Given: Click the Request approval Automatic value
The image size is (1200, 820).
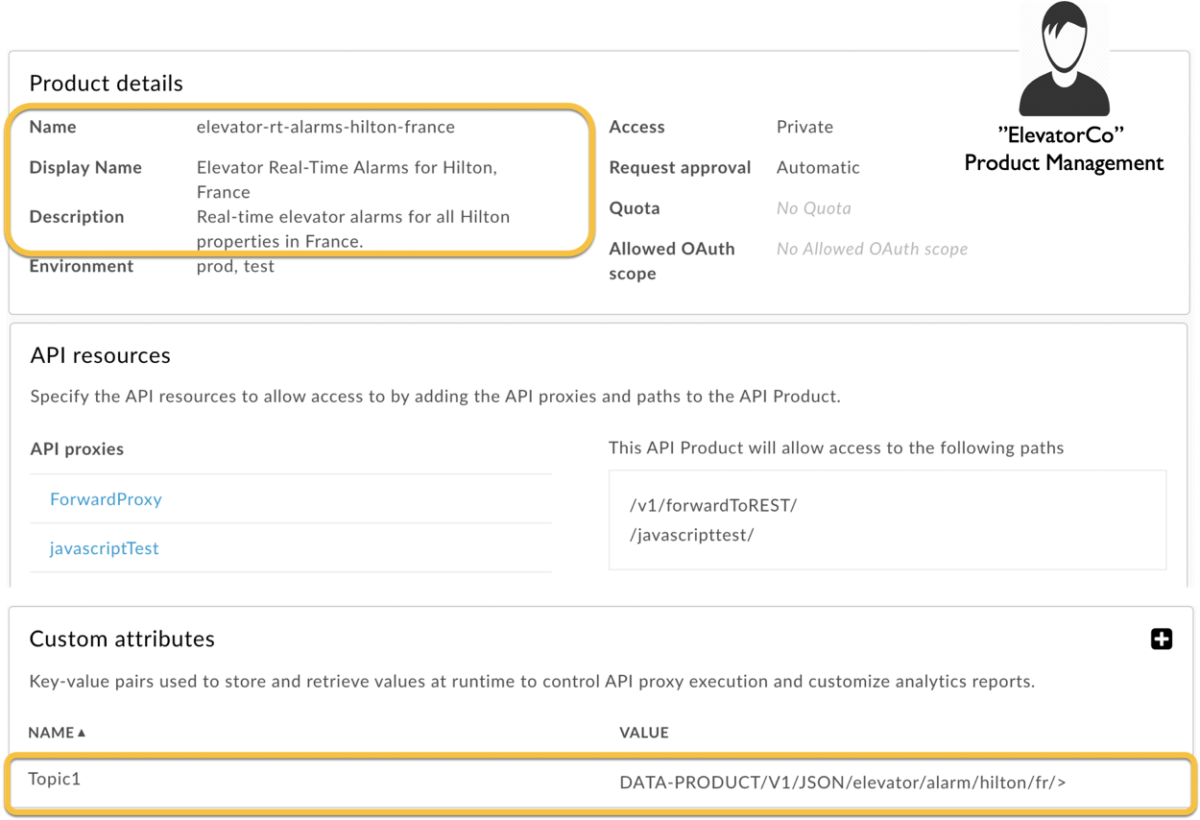Looking at the screenshot, I should point(817,168).
